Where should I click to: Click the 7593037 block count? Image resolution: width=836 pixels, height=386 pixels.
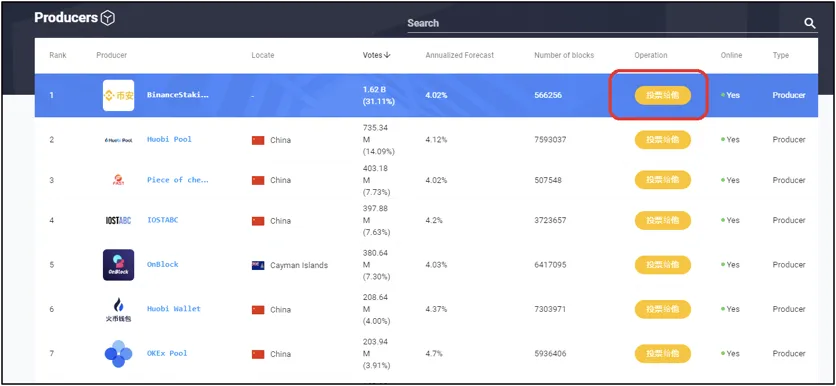pyautogui.click(x=550, y=140)
